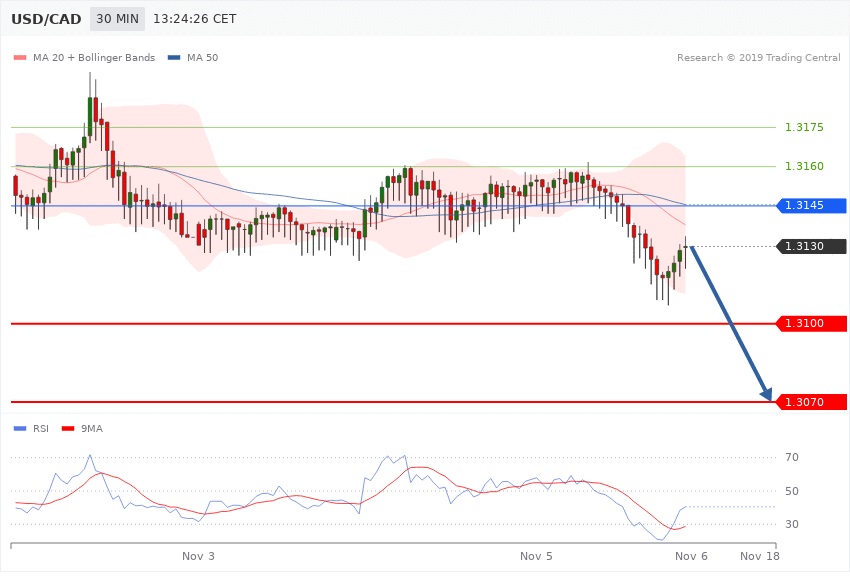Click the 1.3175 price axis label
Viewport: 850px width, 576px height.
804,128
